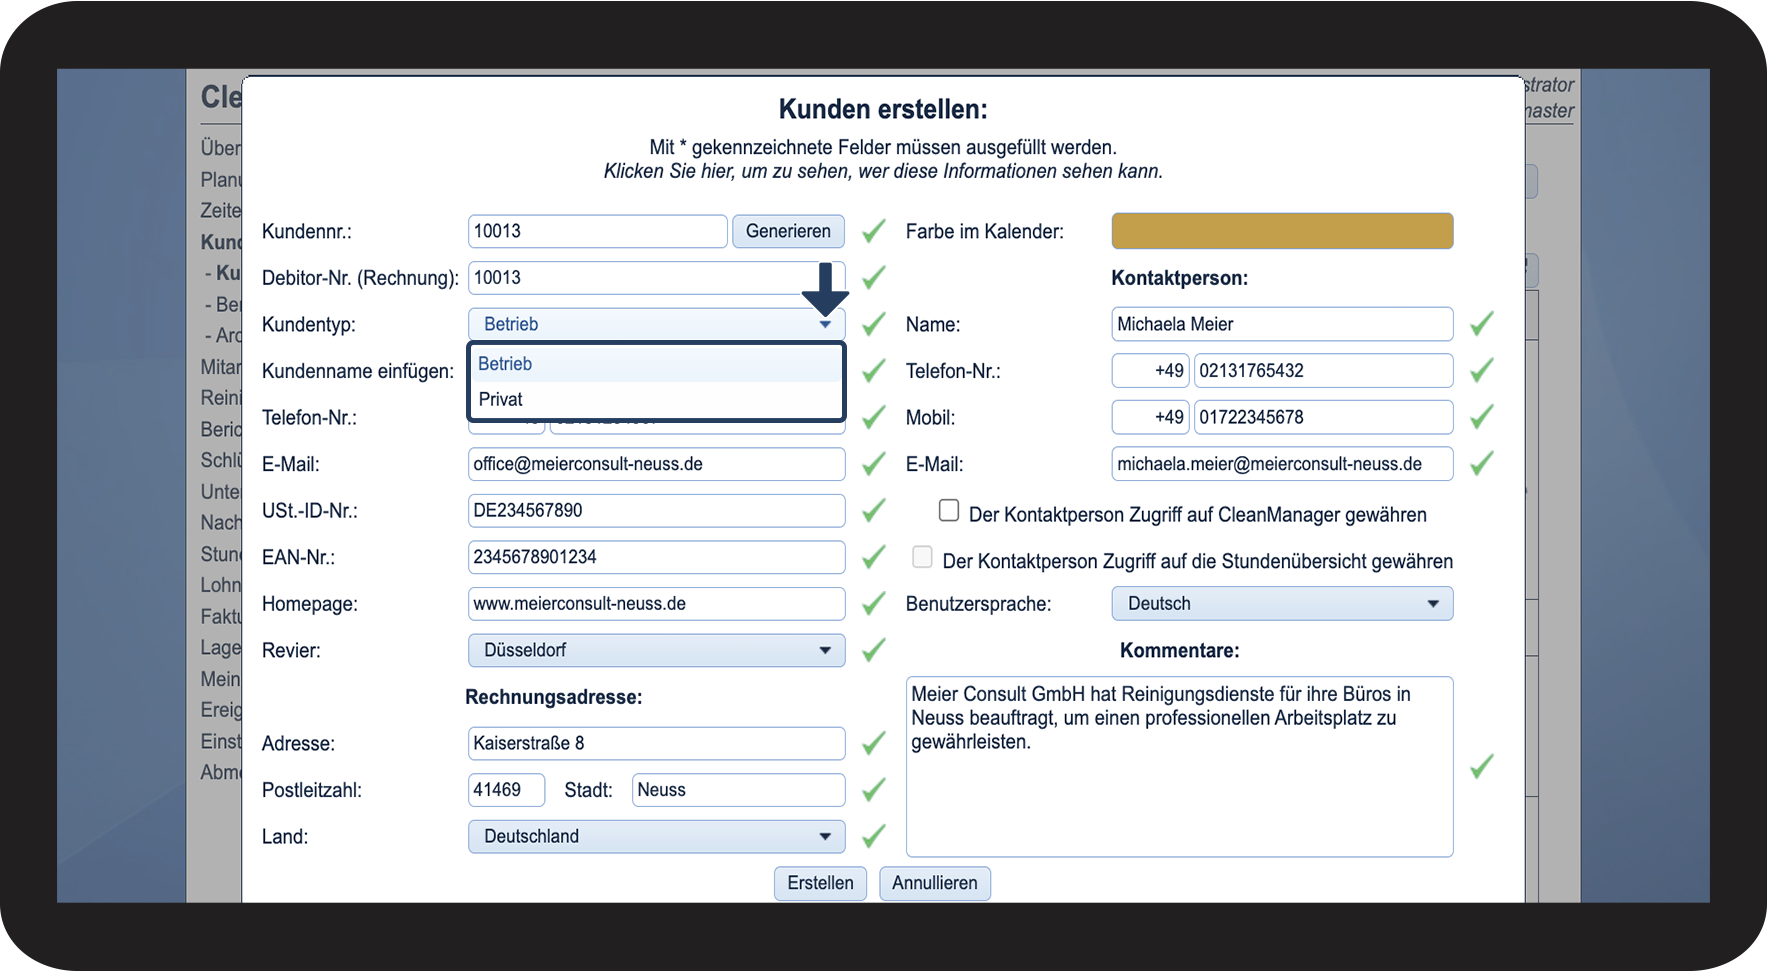Image resolution: width=1767 pixels, height=971 pixels.
Task: Click the Annullieren button
Action: (x=934, y=883)
